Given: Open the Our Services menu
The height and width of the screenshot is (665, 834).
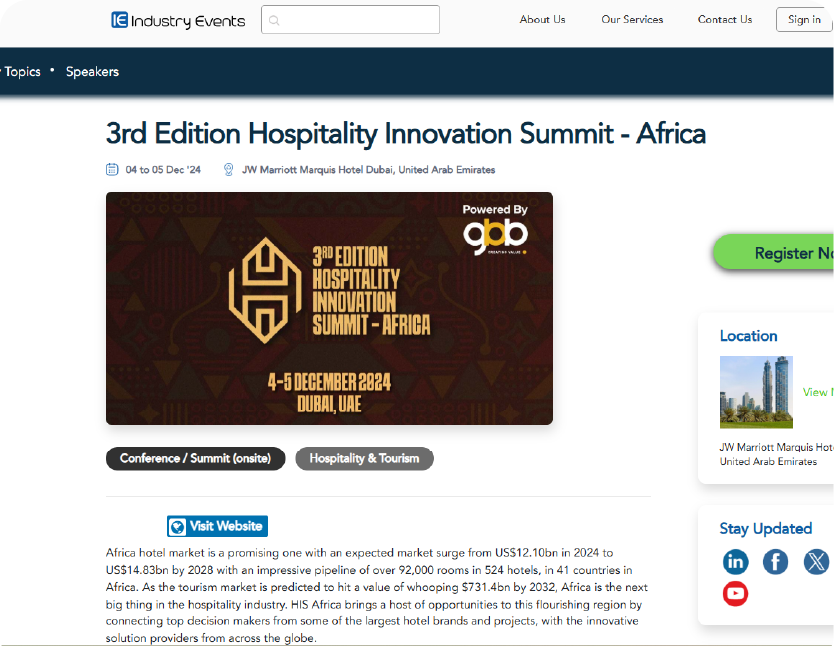Looking at the screenshot, I should (x=632, y=19).
